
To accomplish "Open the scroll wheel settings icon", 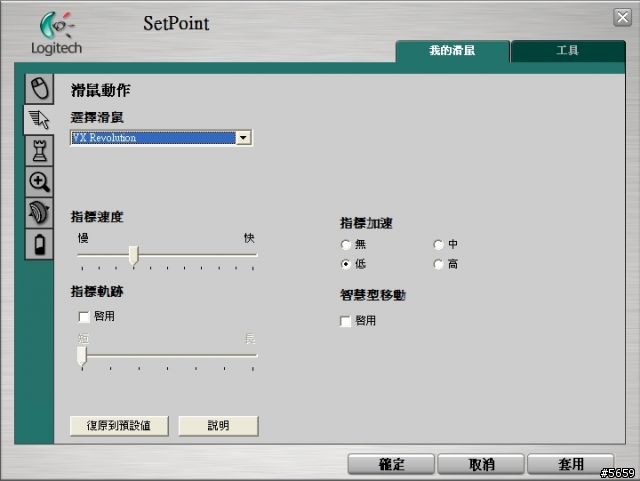I will (39, 213).
